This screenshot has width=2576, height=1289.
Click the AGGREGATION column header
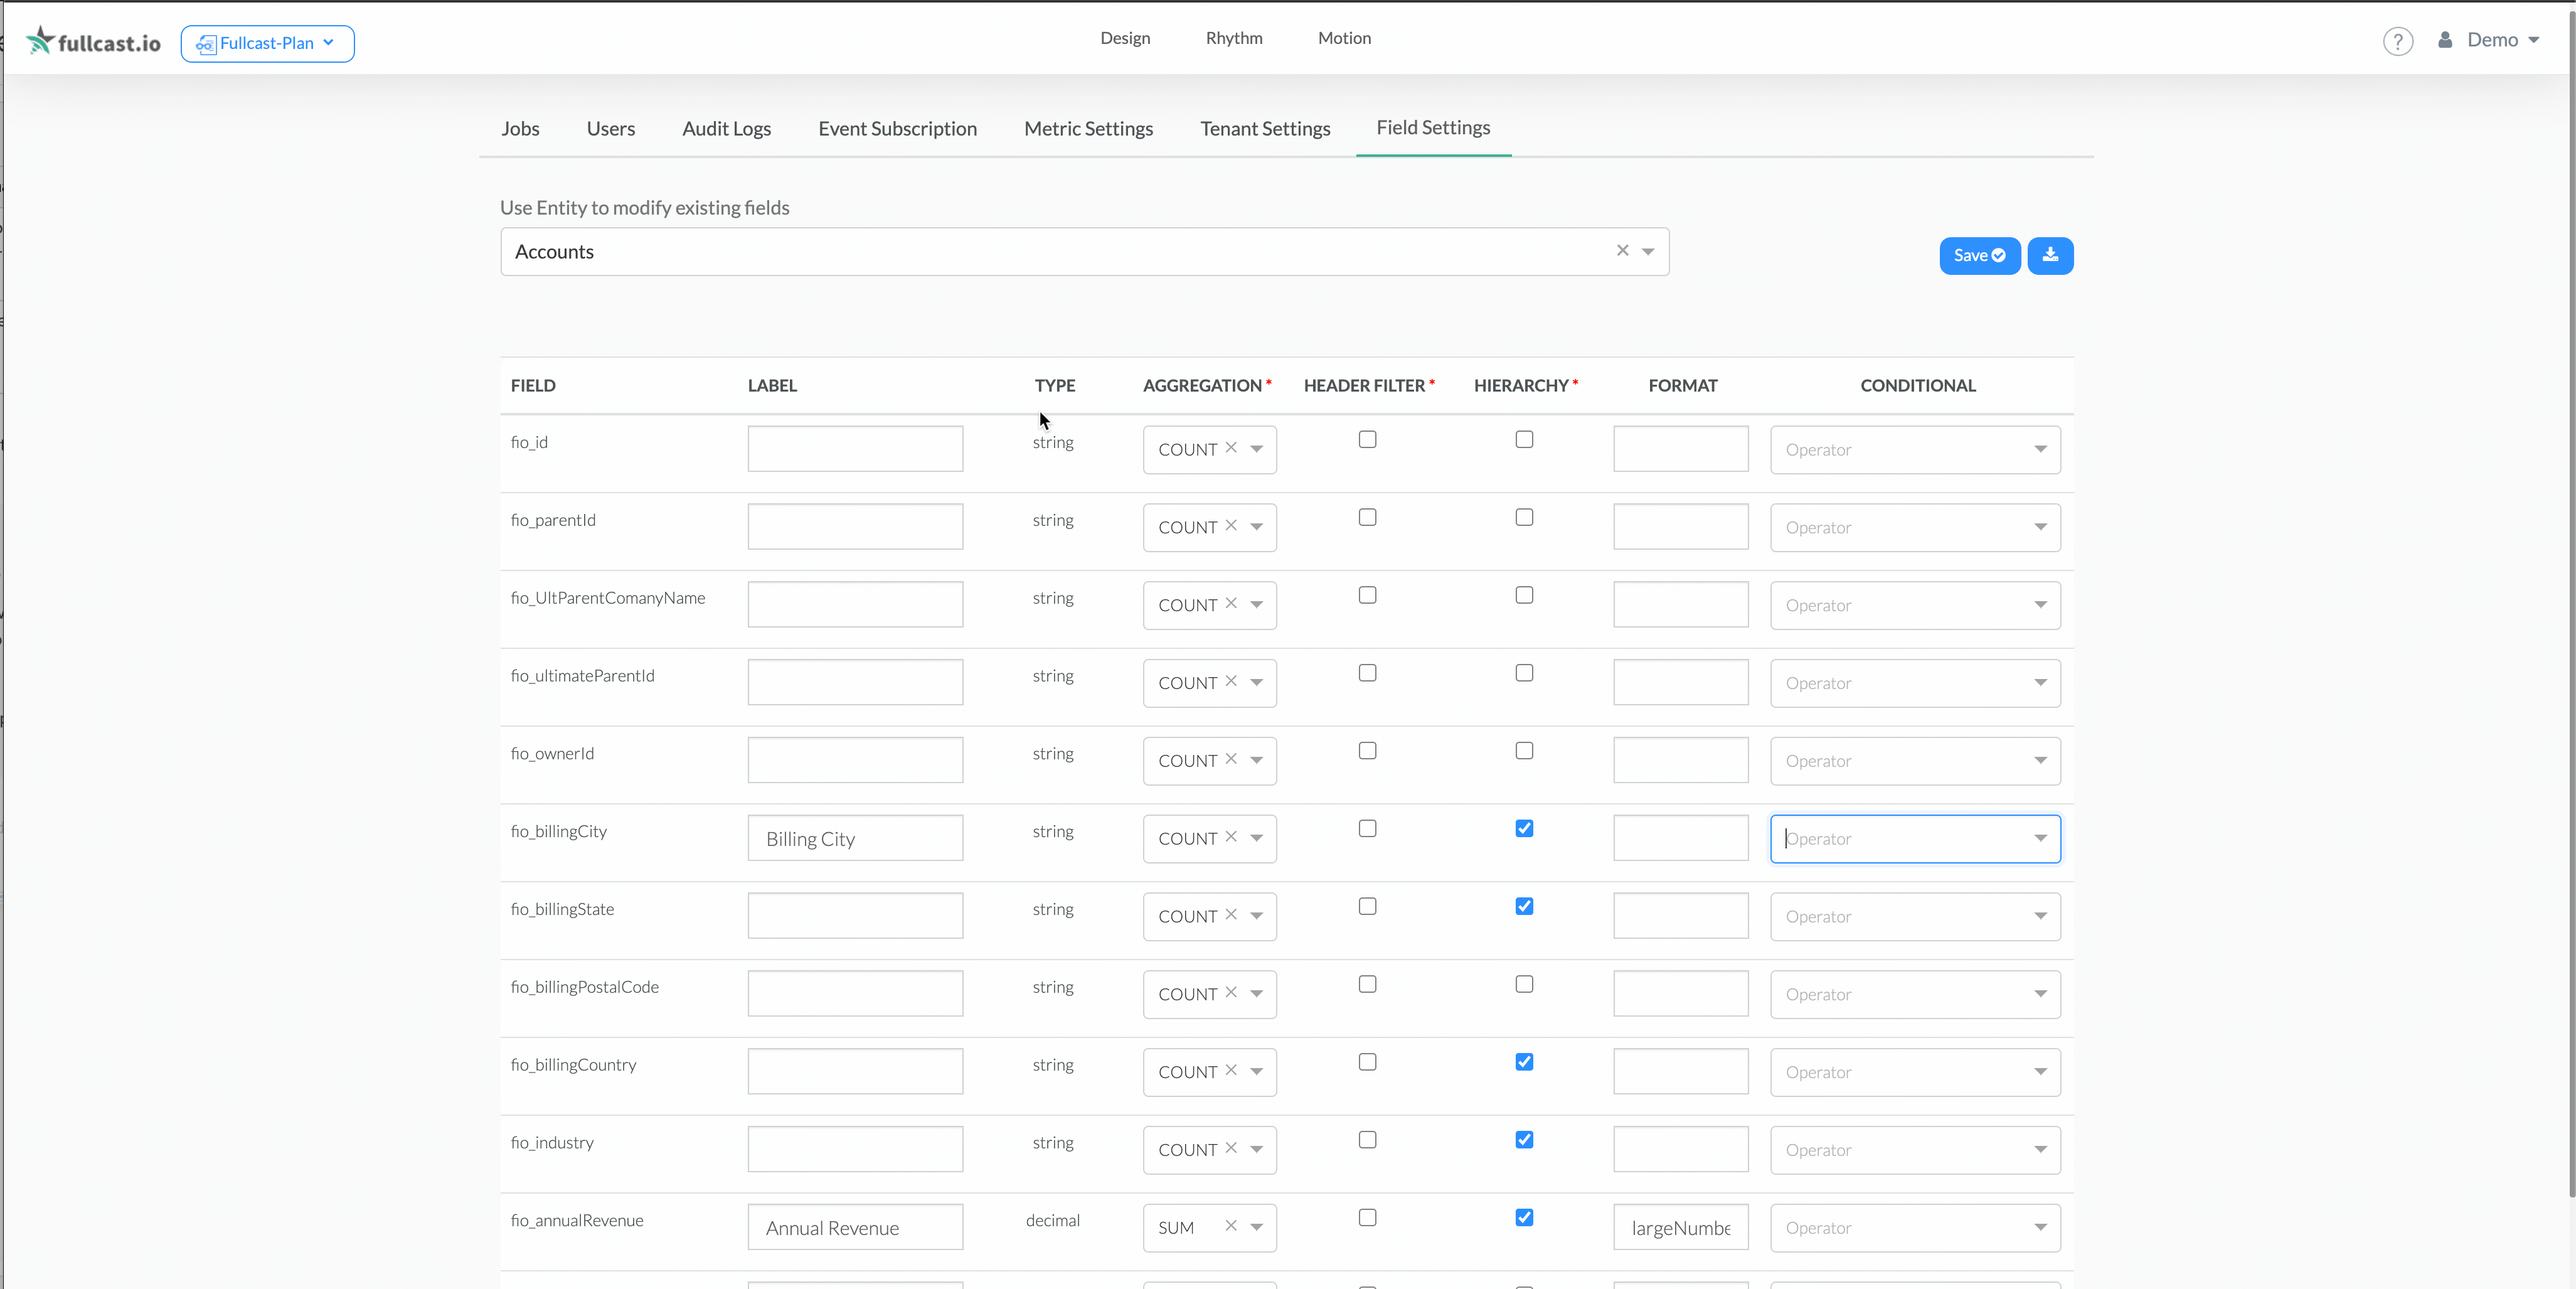pyautogui.click(x=1202, y=386)
